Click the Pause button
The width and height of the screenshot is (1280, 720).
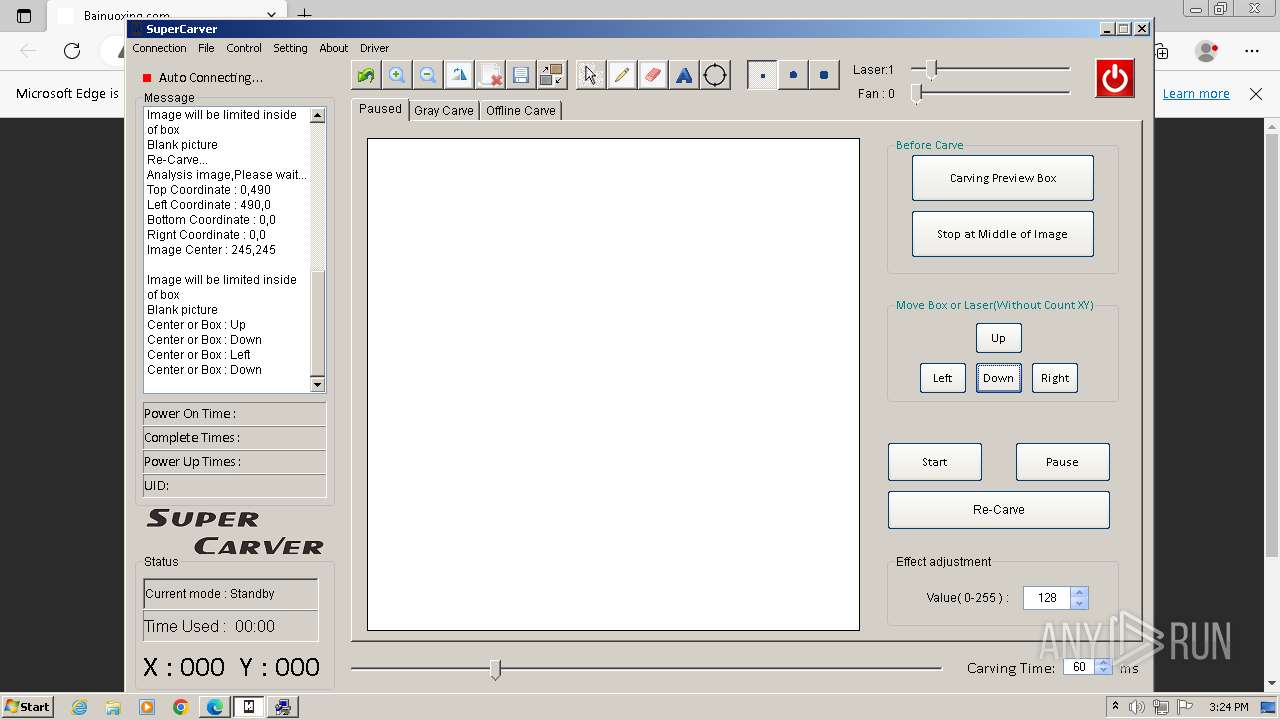pos(1062,462)
